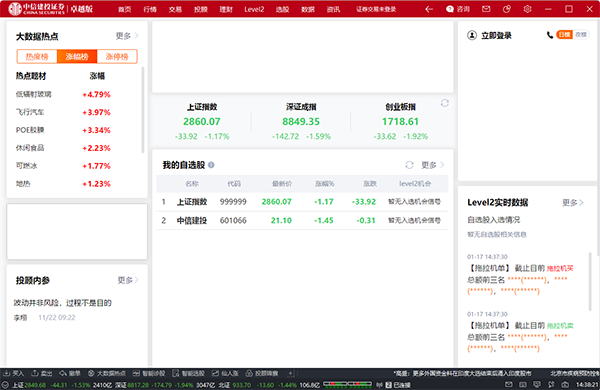Screen dimensions: 600x390
Task: Click the plus icon in bottom toolbar
Action: (290, 373)
